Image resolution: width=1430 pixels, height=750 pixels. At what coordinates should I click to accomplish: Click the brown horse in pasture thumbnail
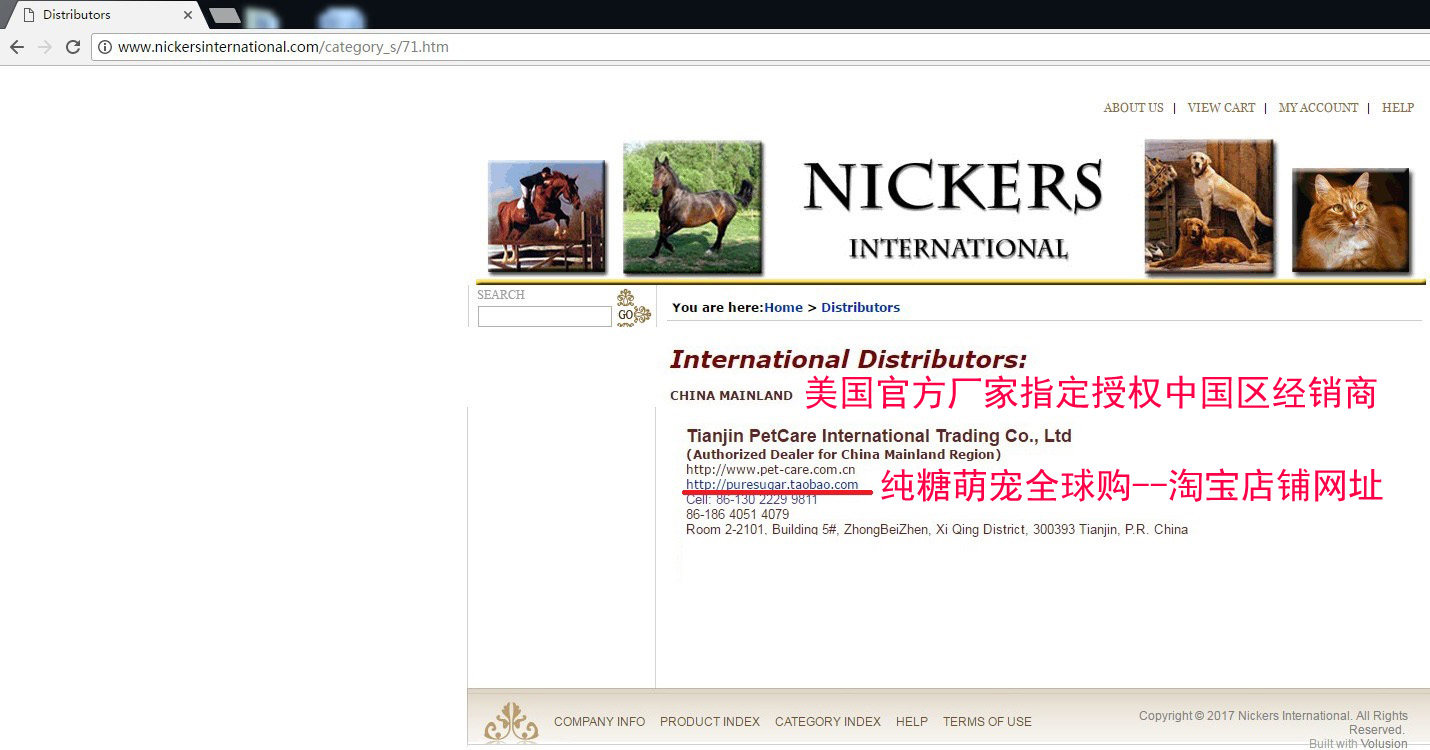coord(692,208)
